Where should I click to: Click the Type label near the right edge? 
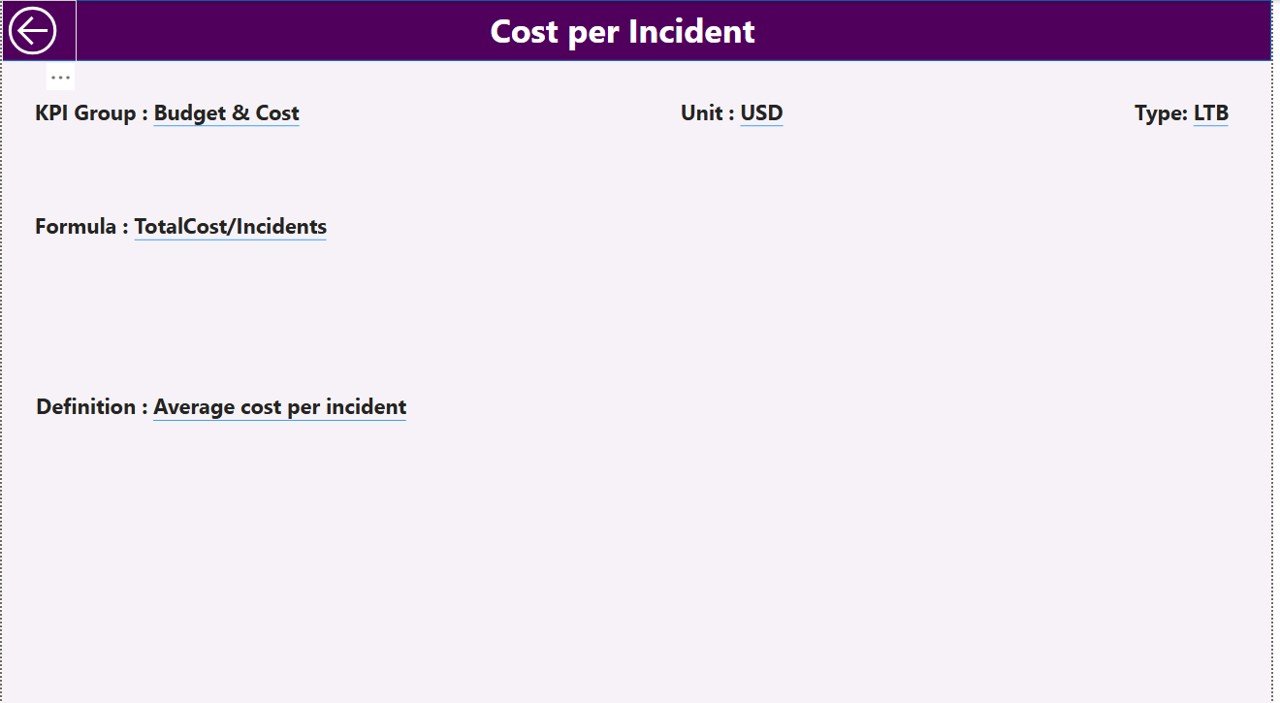[x=1163, y=112]
